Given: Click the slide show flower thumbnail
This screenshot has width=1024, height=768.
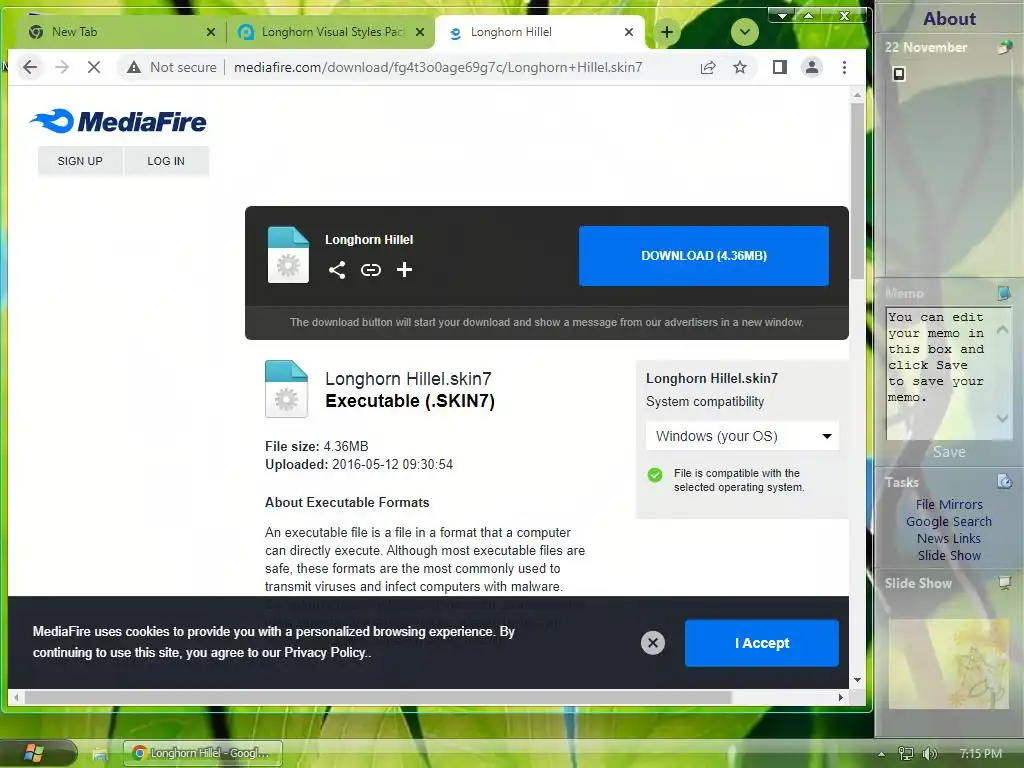Looking at the screenshot, I should pyautogui.click(x=948, y=664).
